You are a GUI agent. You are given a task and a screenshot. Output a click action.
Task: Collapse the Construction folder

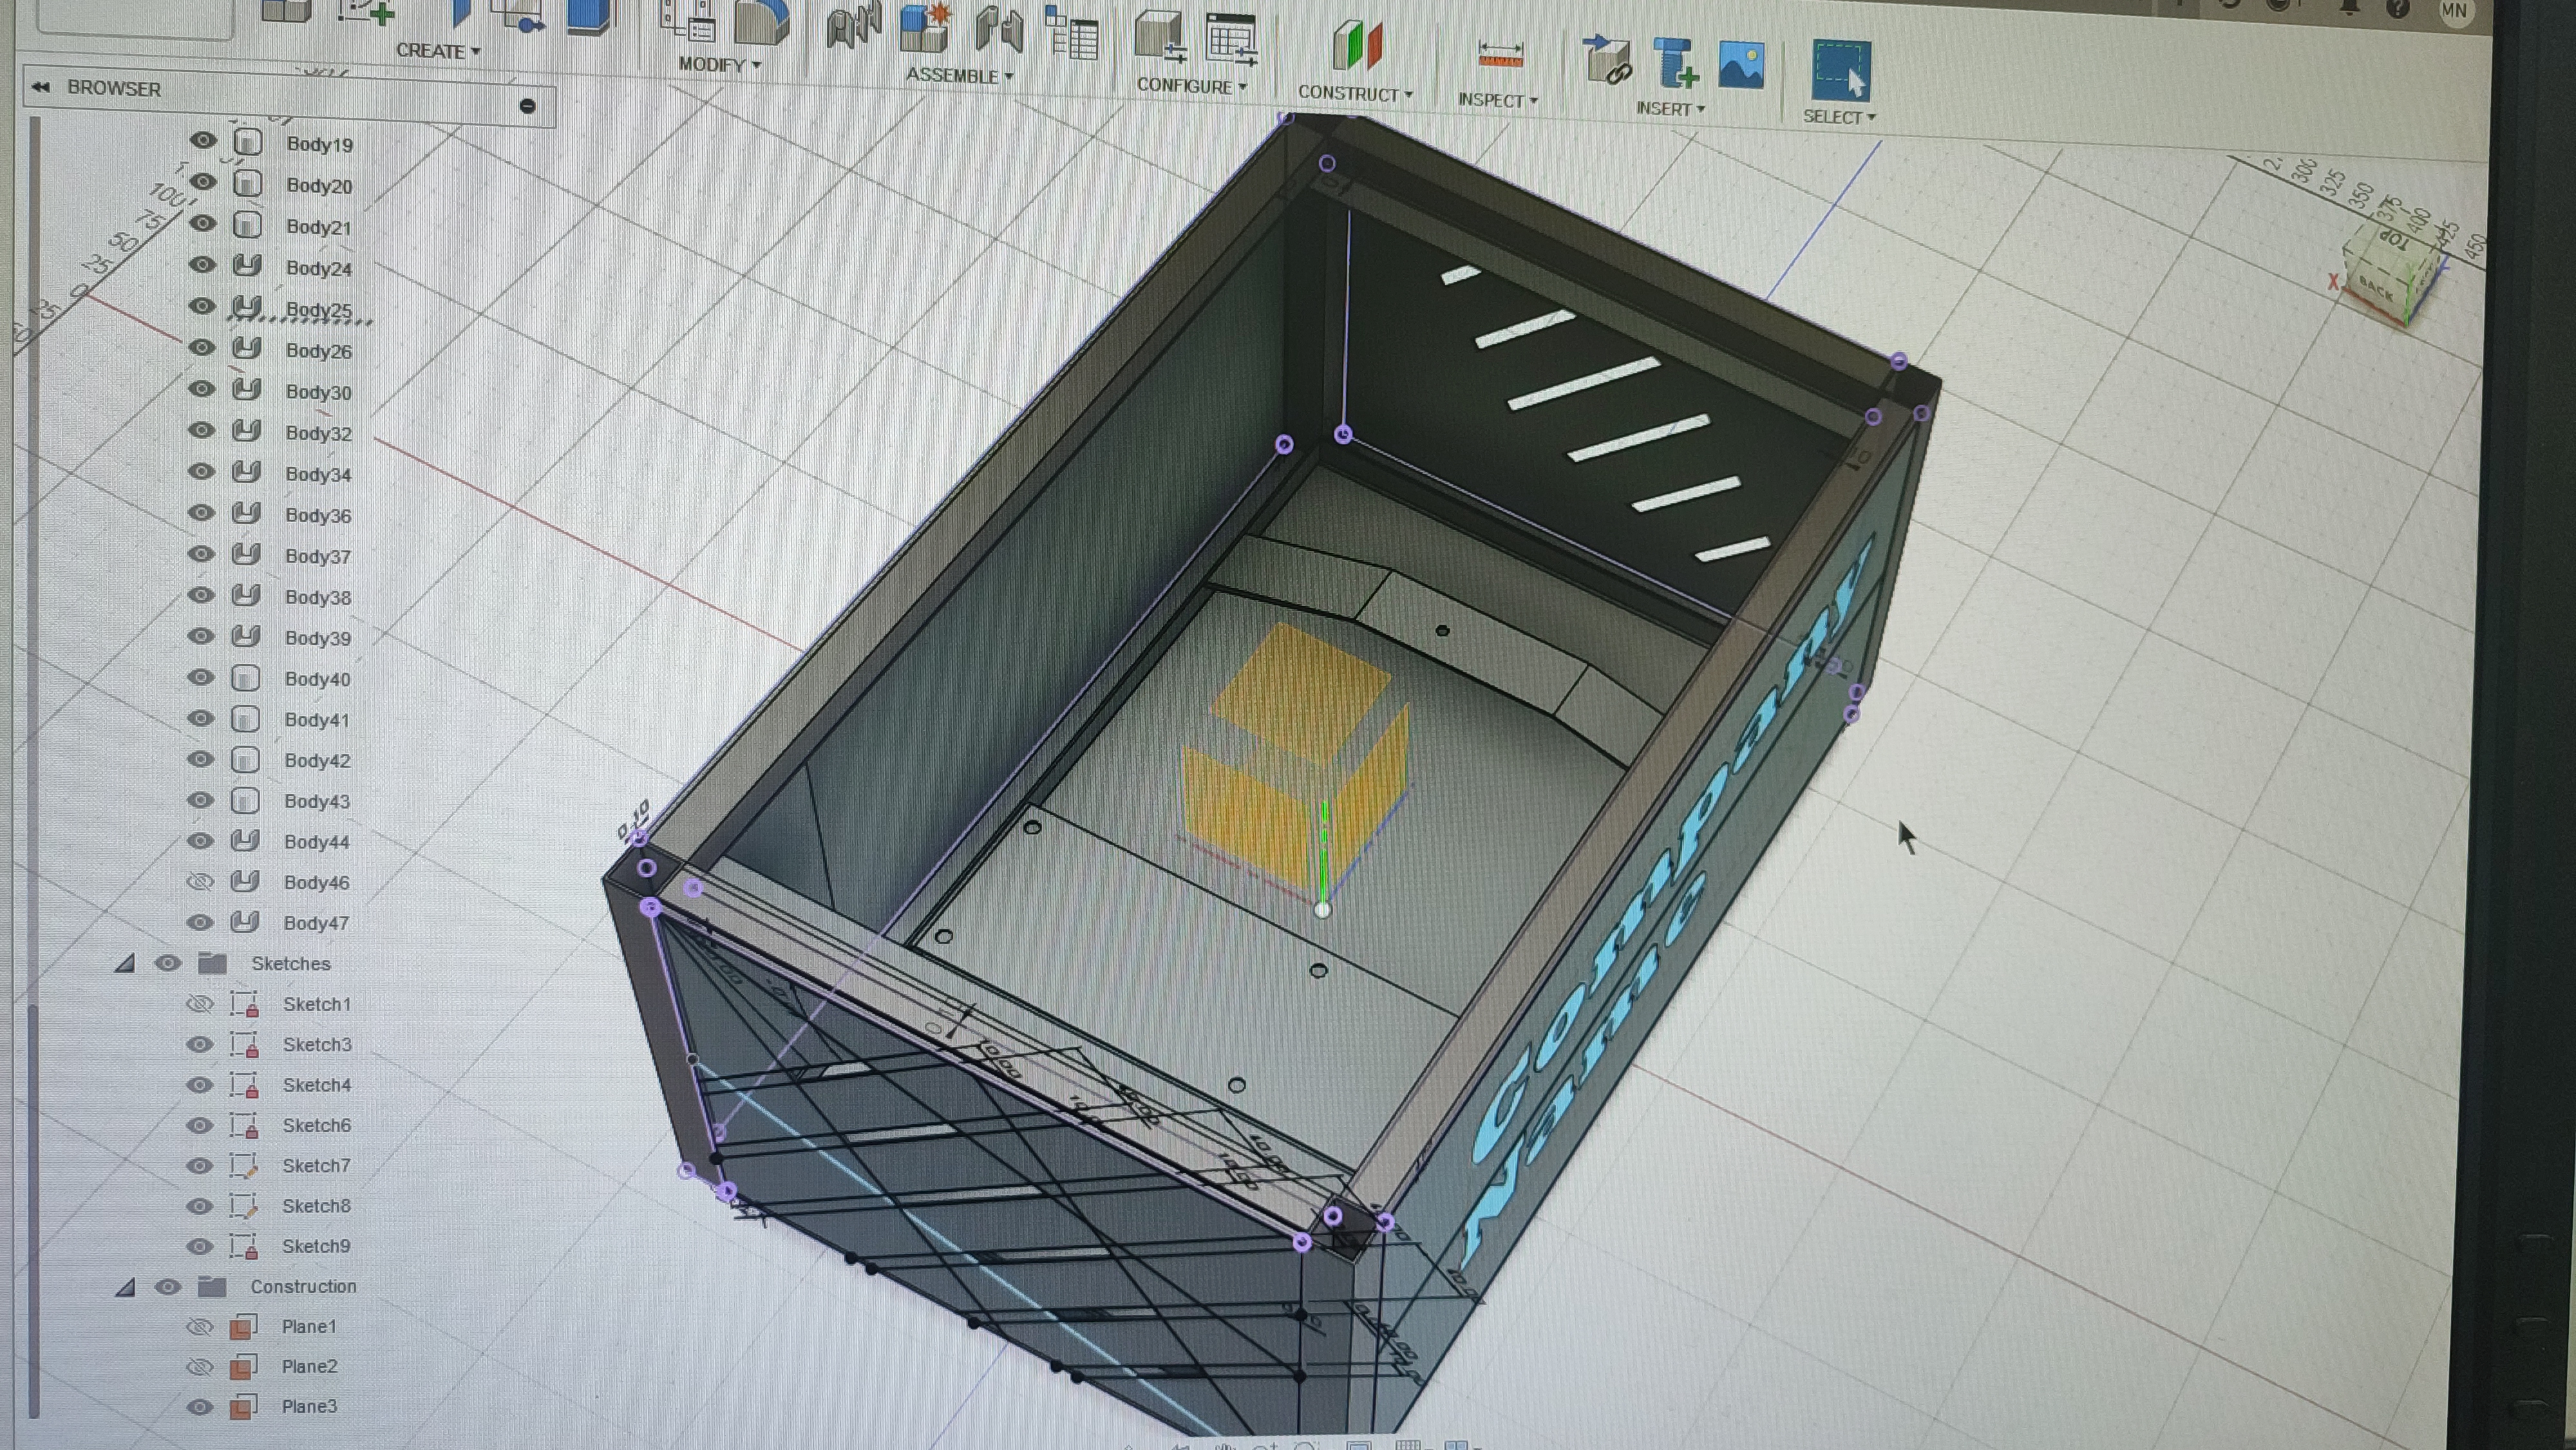(x=125, y=1287)
